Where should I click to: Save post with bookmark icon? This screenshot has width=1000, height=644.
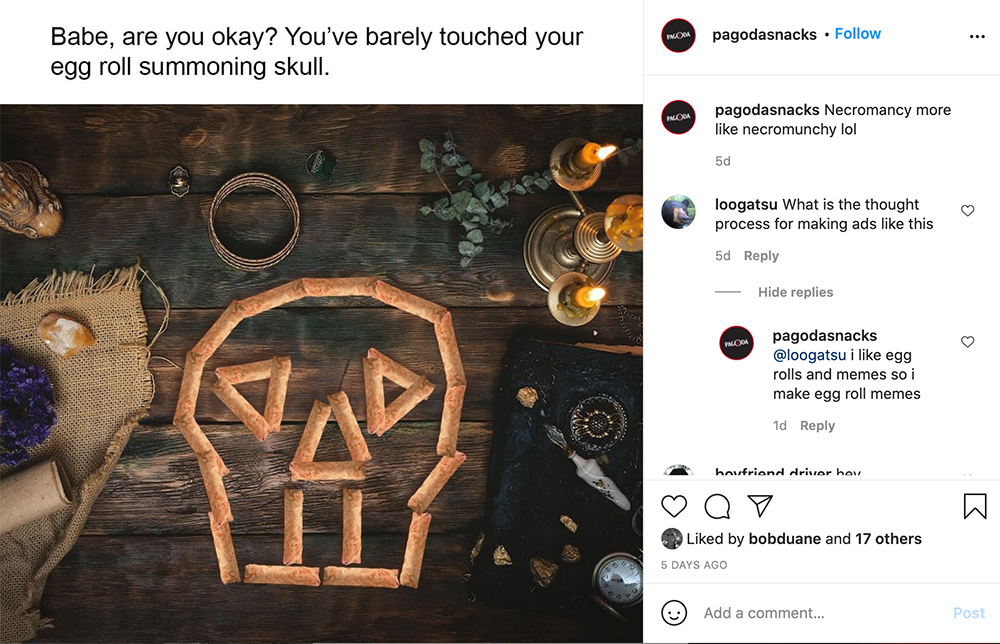[975, 506]
